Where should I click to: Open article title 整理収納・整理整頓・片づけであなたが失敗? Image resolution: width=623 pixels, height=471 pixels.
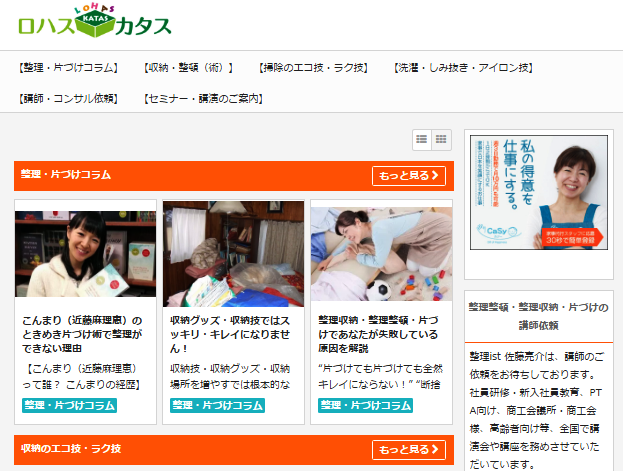click(378, 334)
